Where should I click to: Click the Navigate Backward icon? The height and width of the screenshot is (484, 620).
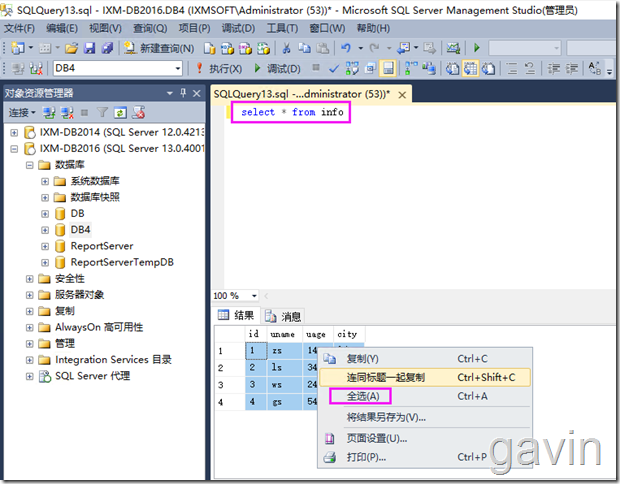coord(403,48)
